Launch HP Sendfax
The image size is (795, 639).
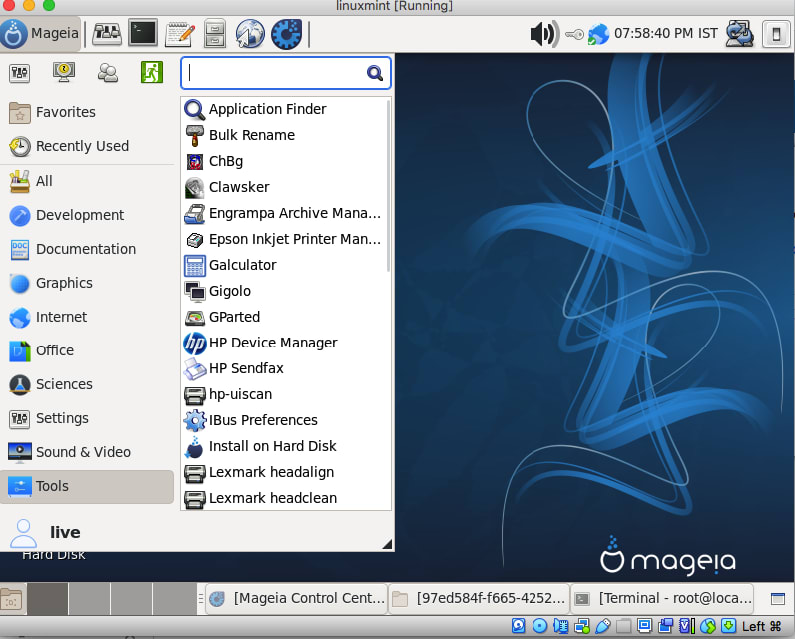[284, 368]
